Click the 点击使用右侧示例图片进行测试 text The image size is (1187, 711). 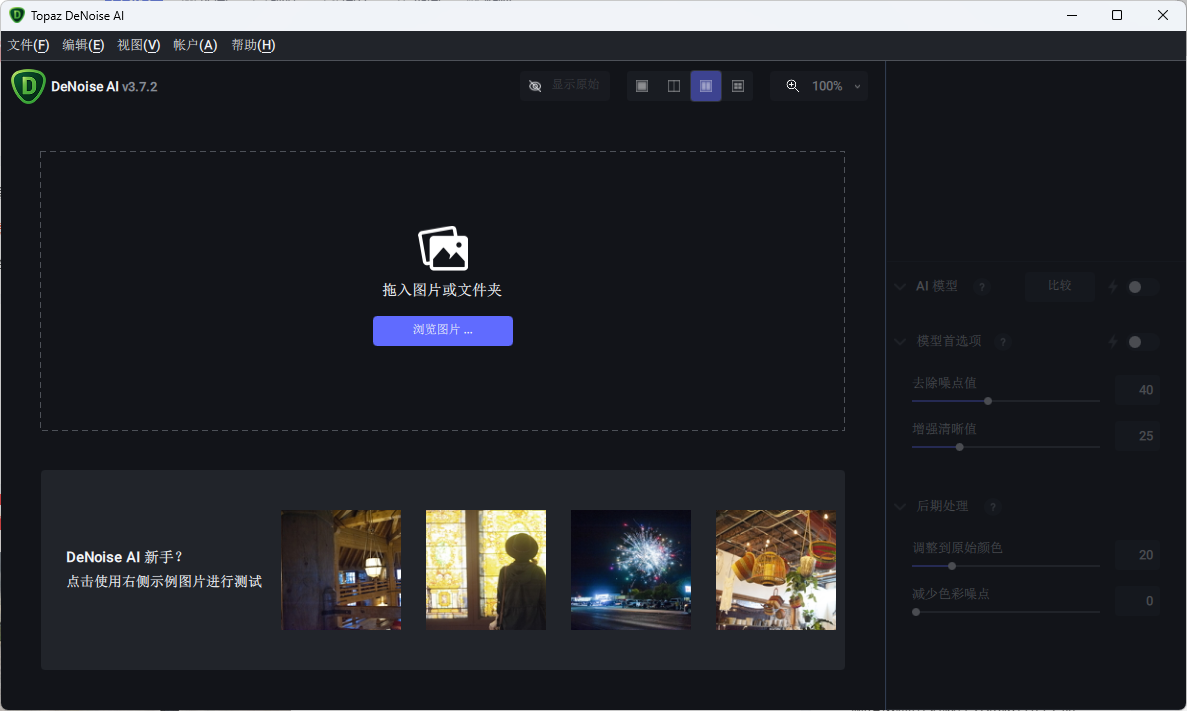point(164,582)
